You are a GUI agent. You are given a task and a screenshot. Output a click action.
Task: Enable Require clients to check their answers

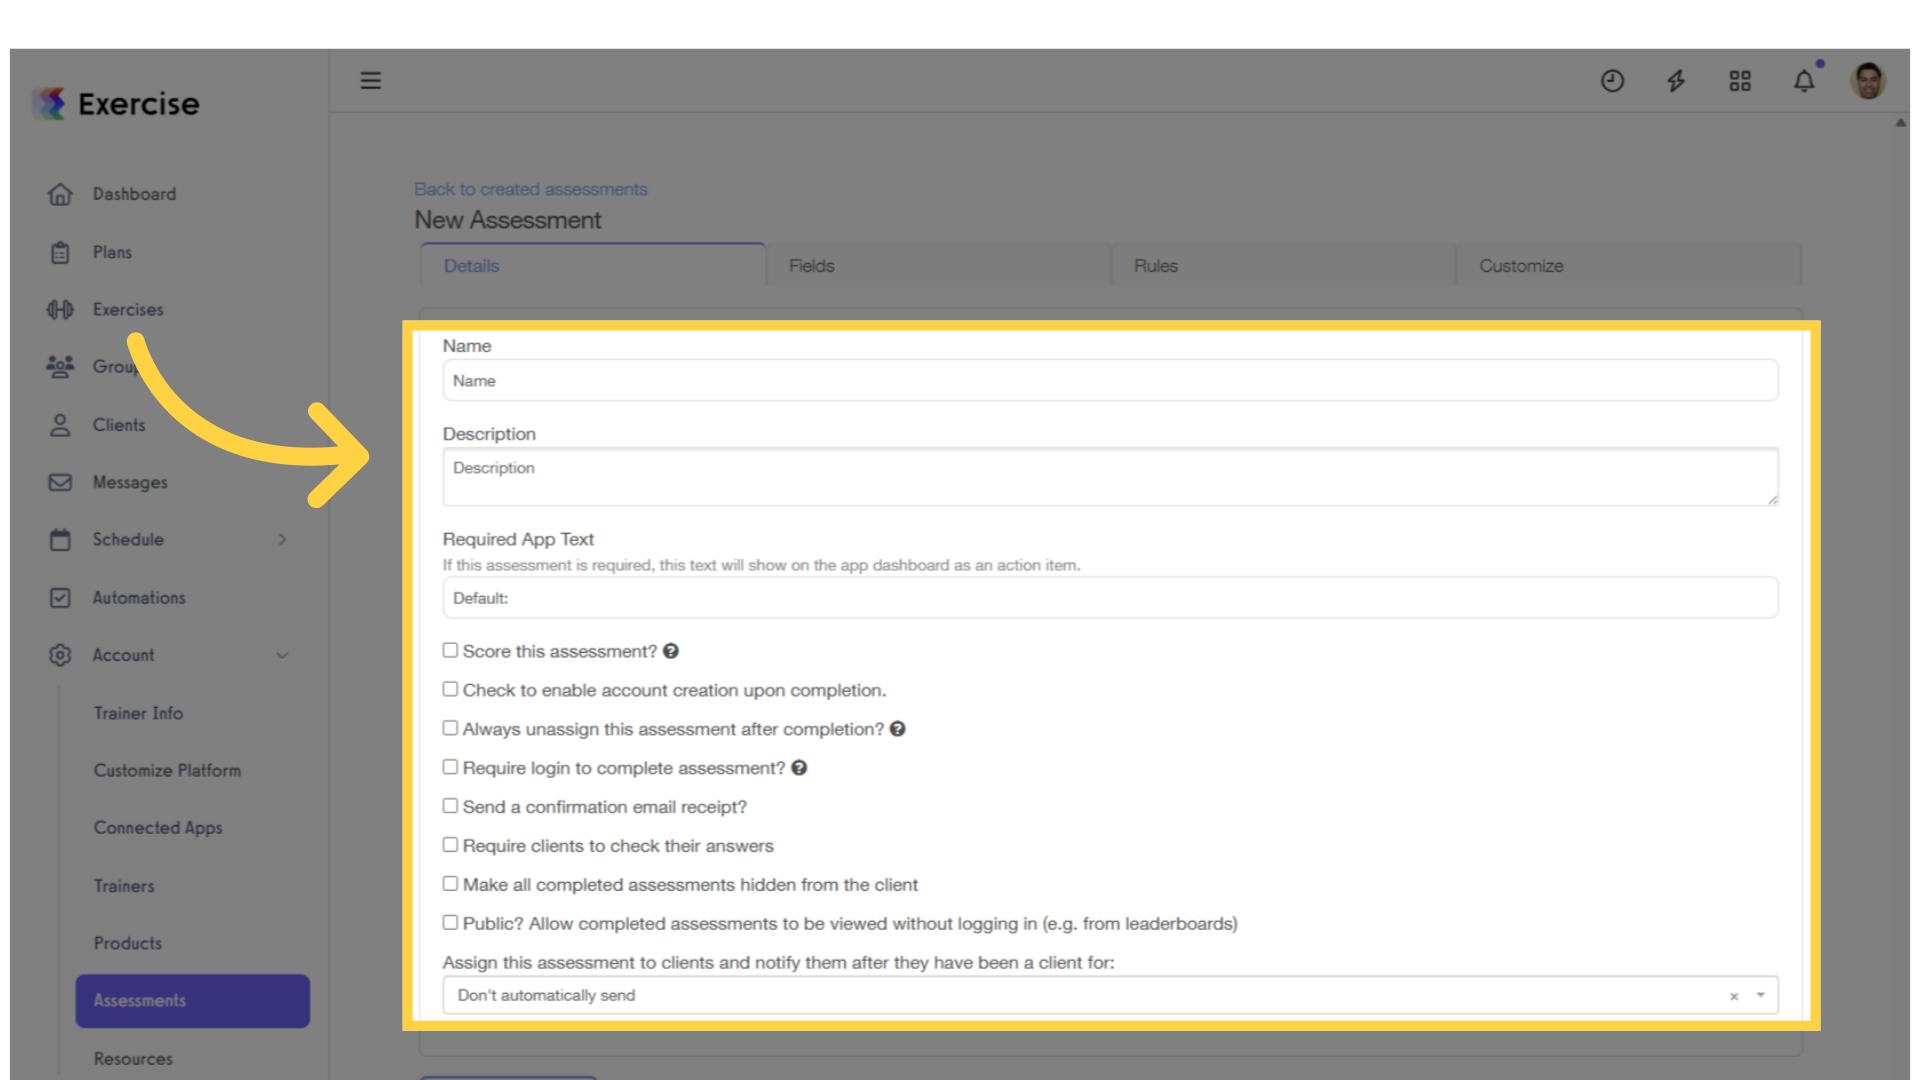point(450,845)
